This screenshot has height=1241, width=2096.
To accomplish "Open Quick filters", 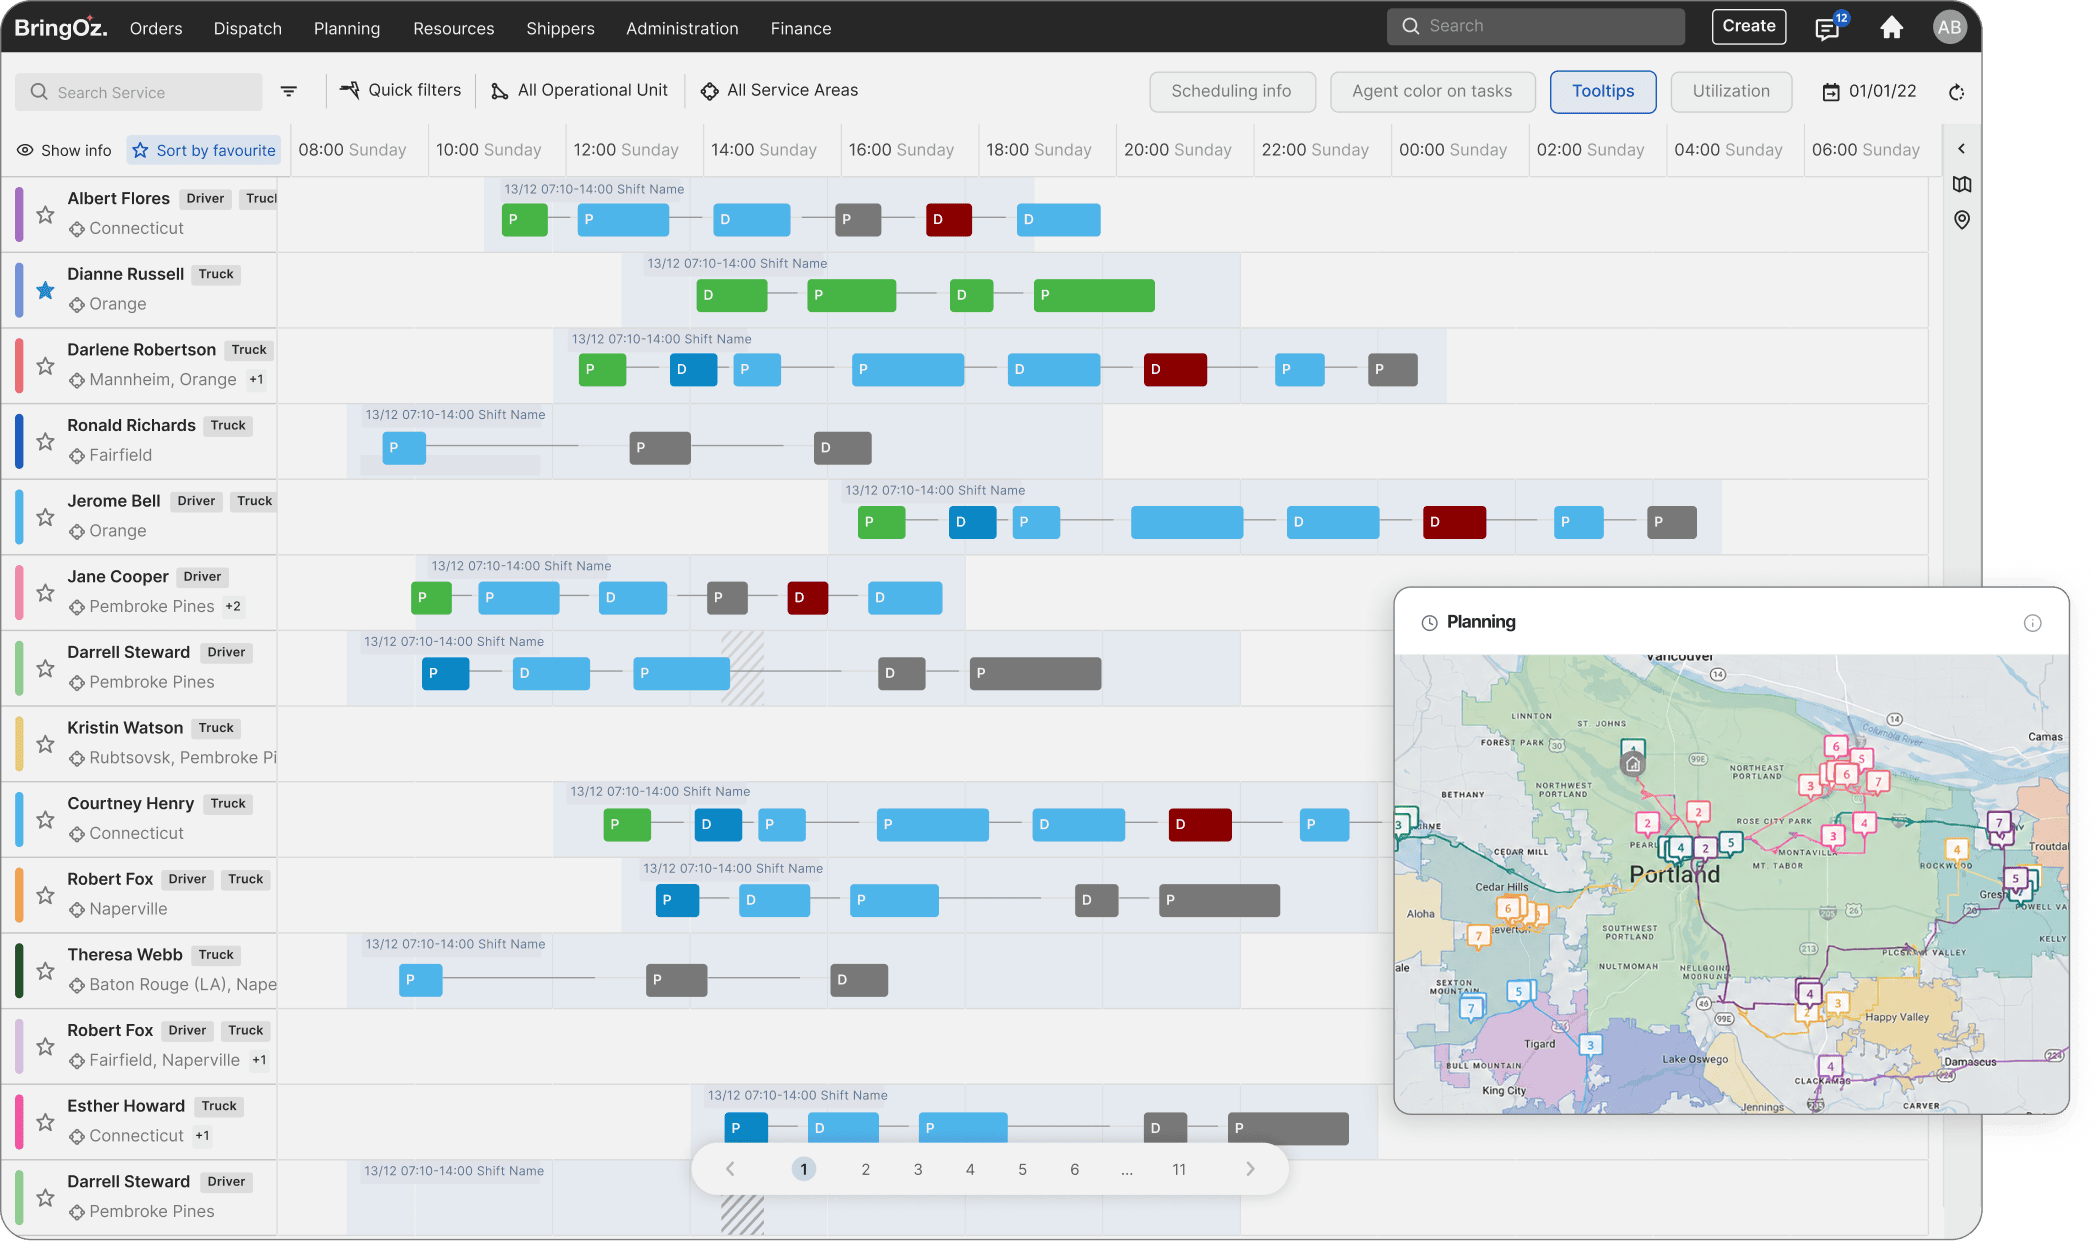I will click(401, 90).
